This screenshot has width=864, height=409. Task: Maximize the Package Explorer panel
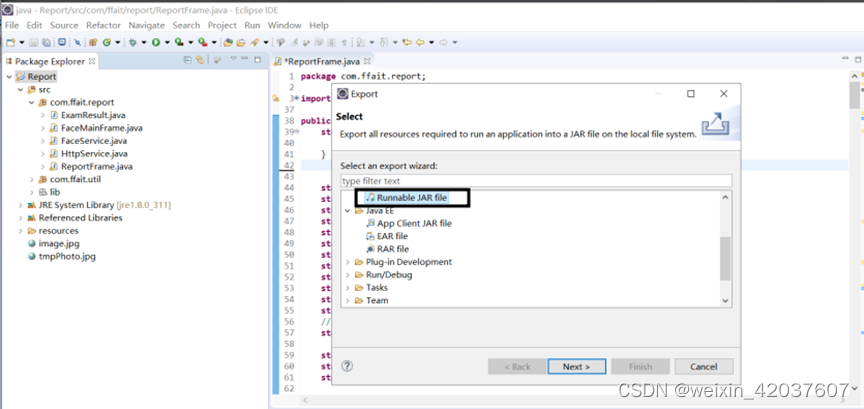(x=257, y=60)
